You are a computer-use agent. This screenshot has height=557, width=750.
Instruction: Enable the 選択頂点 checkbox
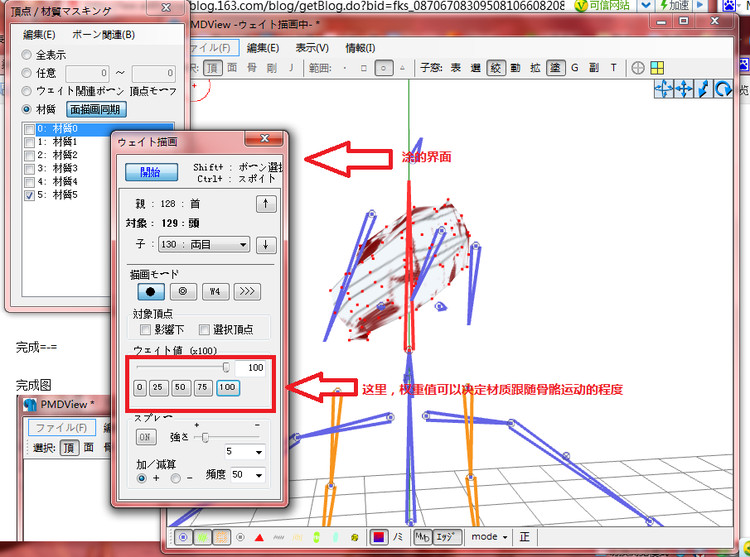(x=204, y=329)
